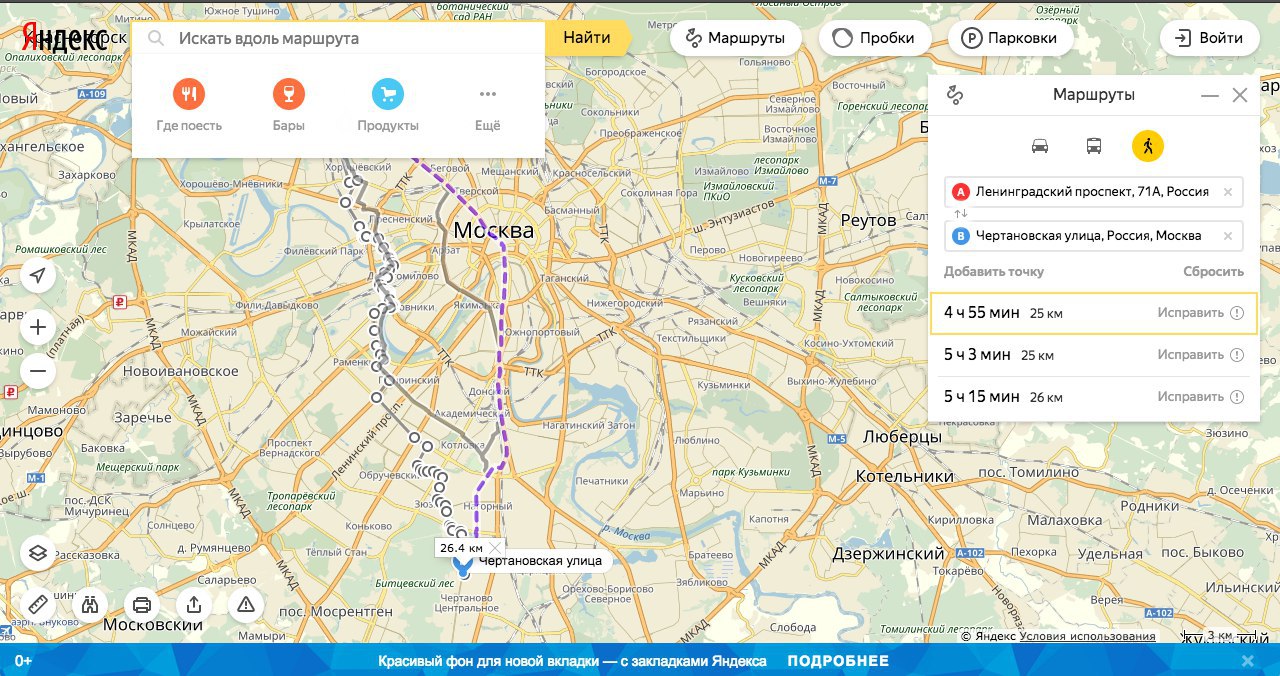Close the bottom Yandex promo banner

pyautogui.click(x=1247, y=661)
